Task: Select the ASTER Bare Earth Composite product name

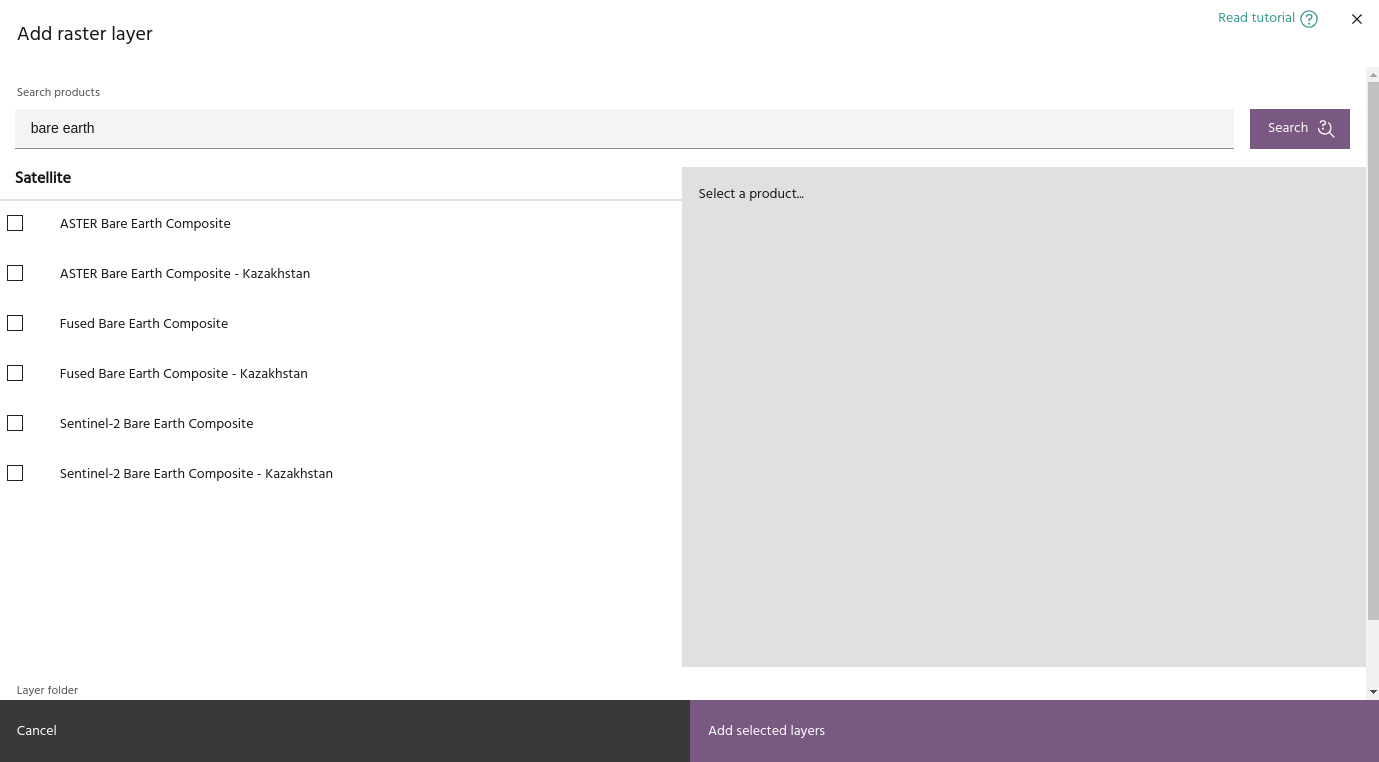Action: [x=145, y=224]
